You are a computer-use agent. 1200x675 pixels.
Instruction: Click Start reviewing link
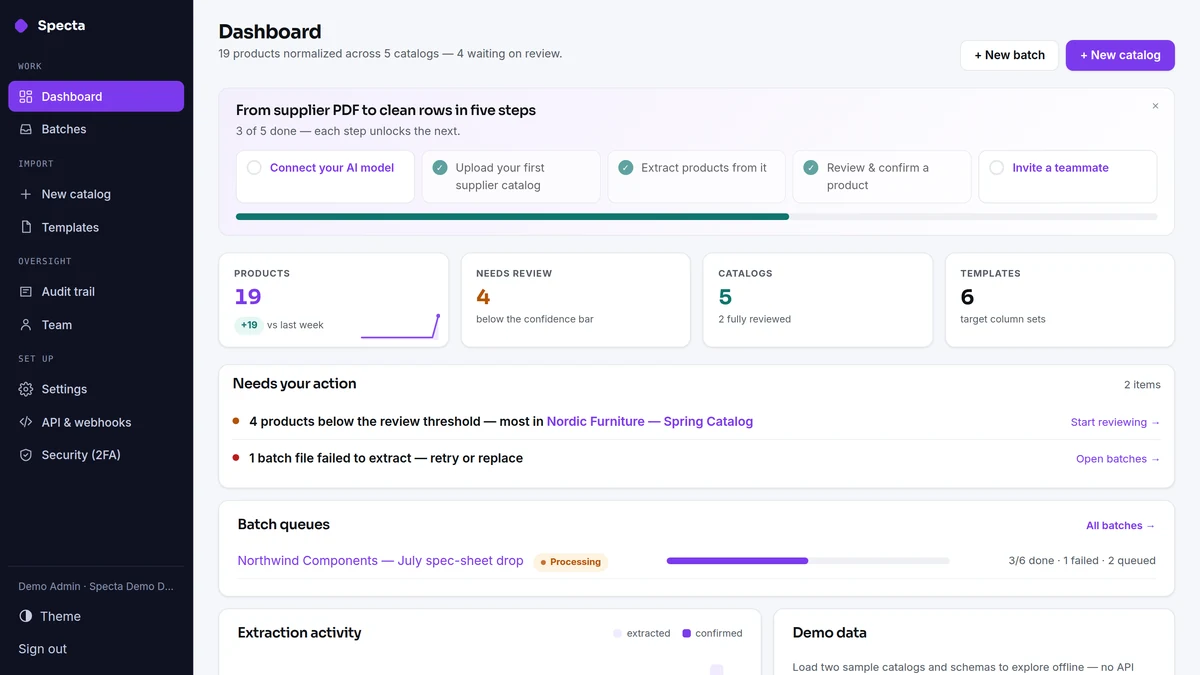[x=1115, y=422]
